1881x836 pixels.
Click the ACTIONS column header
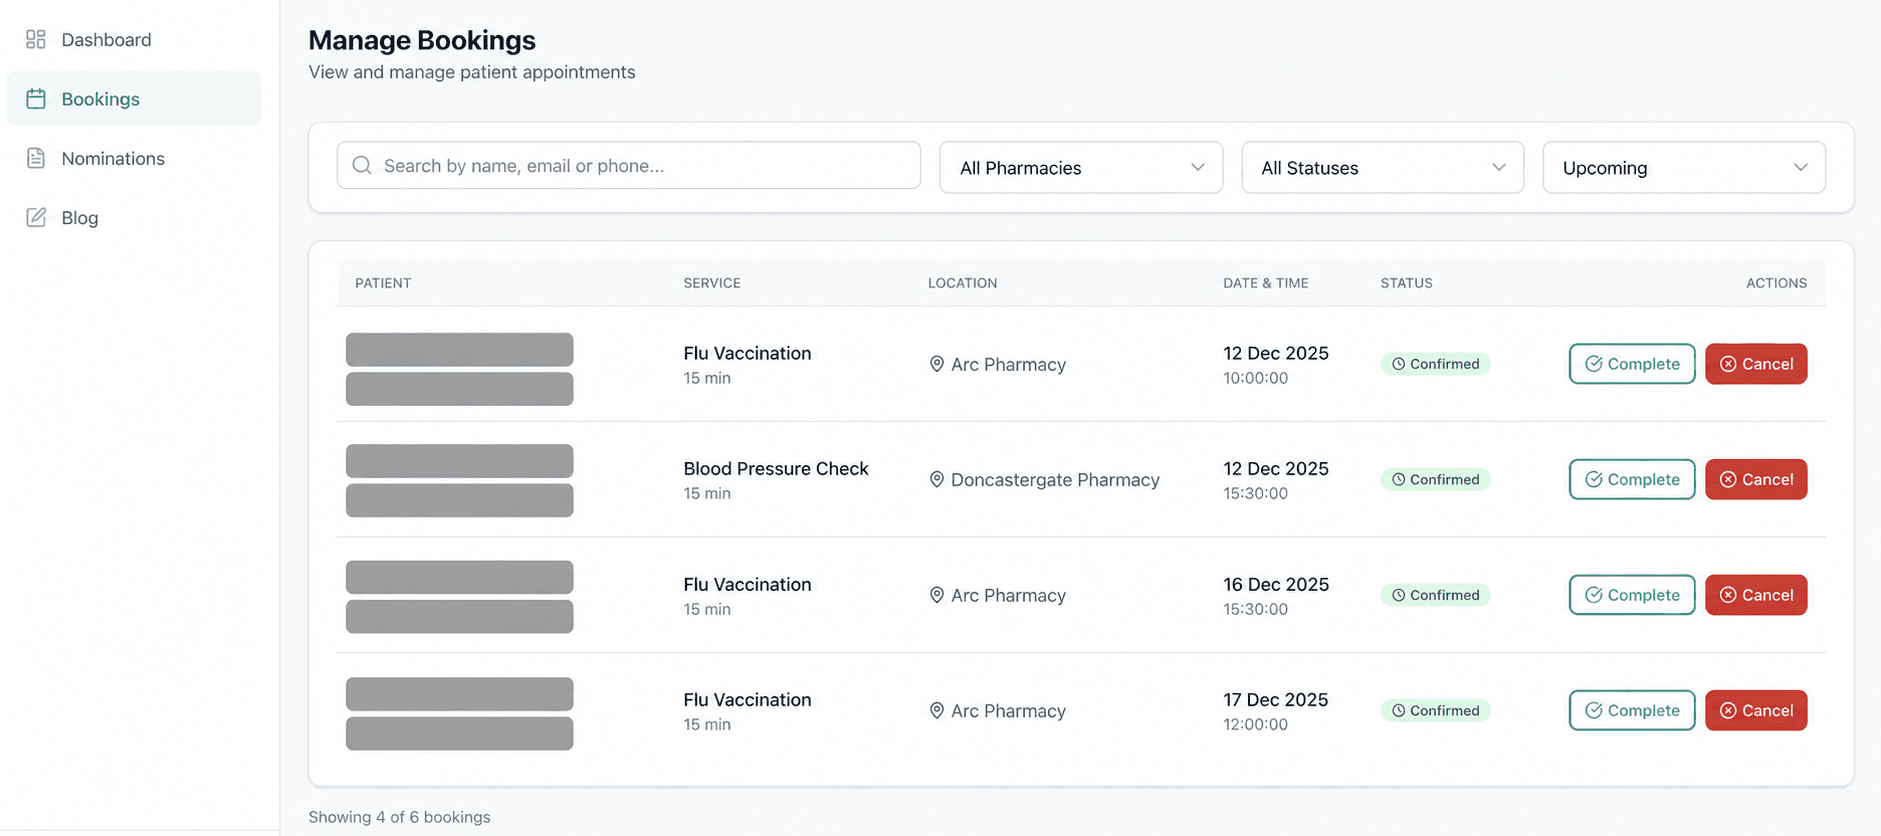click(x=1776, y=283)
